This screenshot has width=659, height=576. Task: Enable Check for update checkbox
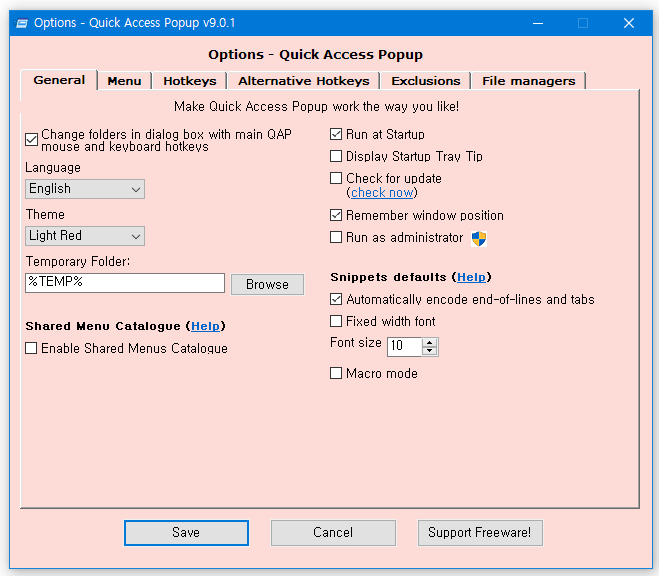[x=336, y=178]
